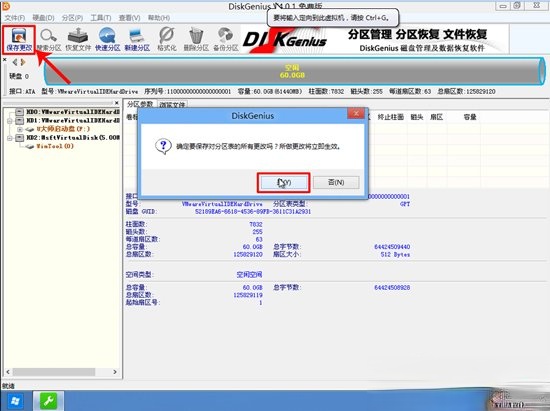Open the Windows Start button
This screenshot has width=550, height=411.
point(15,401)
